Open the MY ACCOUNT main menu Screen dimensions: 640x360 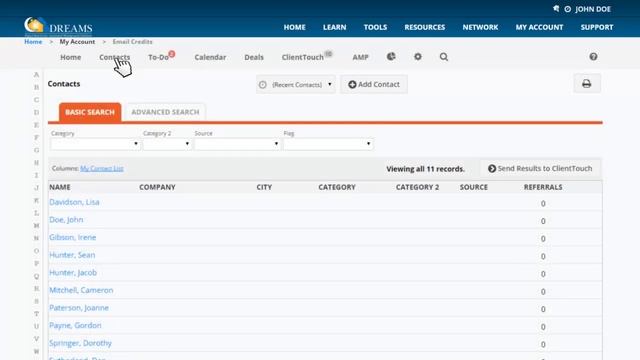pyautogui.click(x=539, y=27)
